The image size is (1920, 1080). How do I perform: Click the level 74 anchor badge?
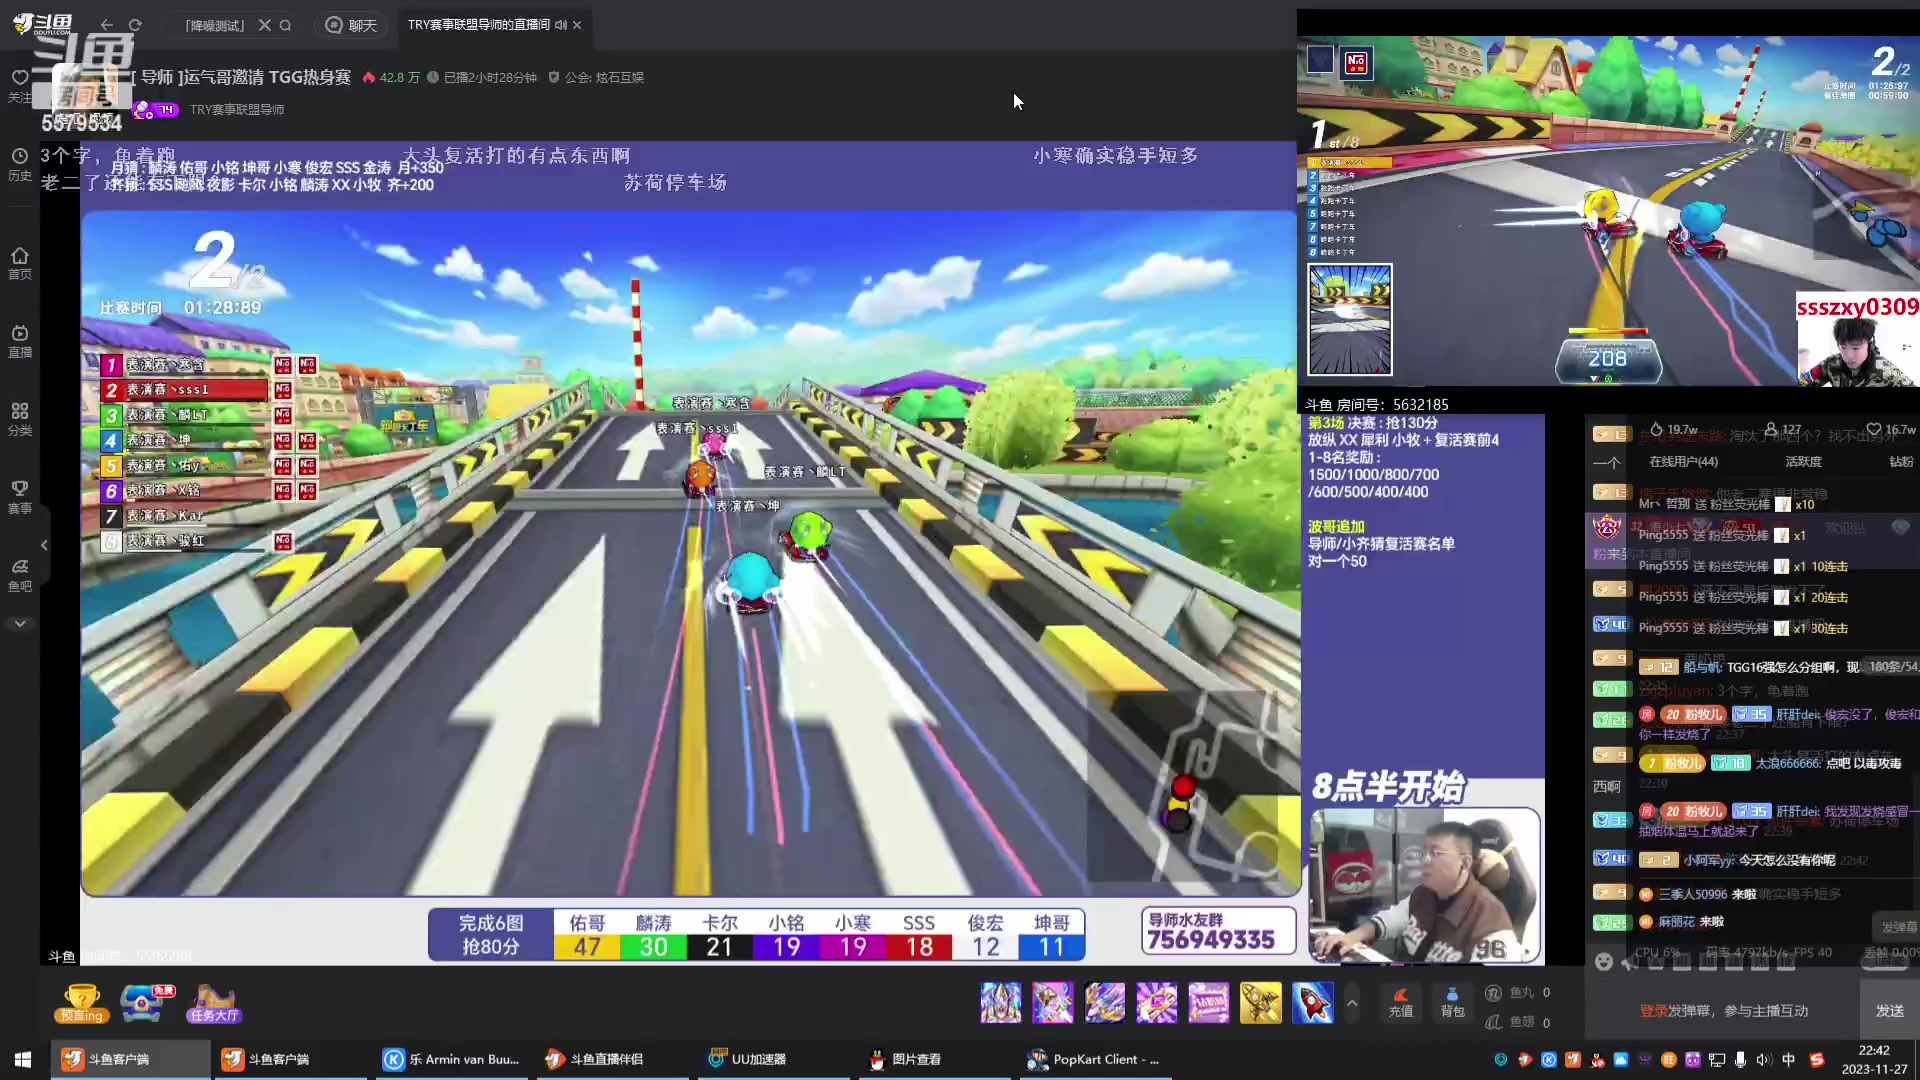click(x=156, y=110)
